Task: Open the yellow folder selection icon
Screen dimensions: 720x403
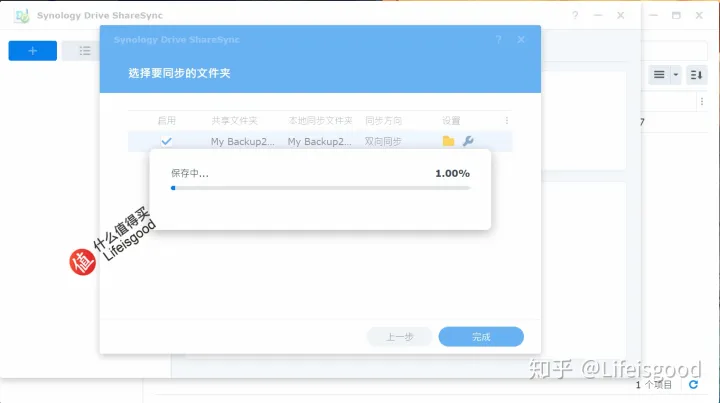Action: pos(448,141)
